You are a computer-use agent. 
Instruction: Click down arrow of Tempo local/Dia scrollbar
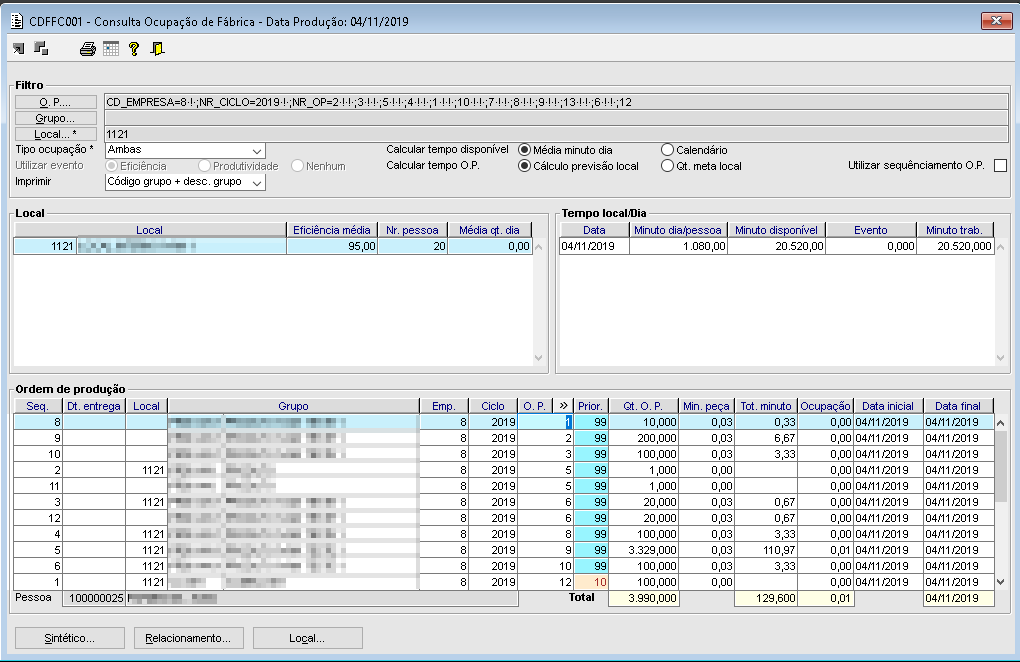[x=1000, y=358]
